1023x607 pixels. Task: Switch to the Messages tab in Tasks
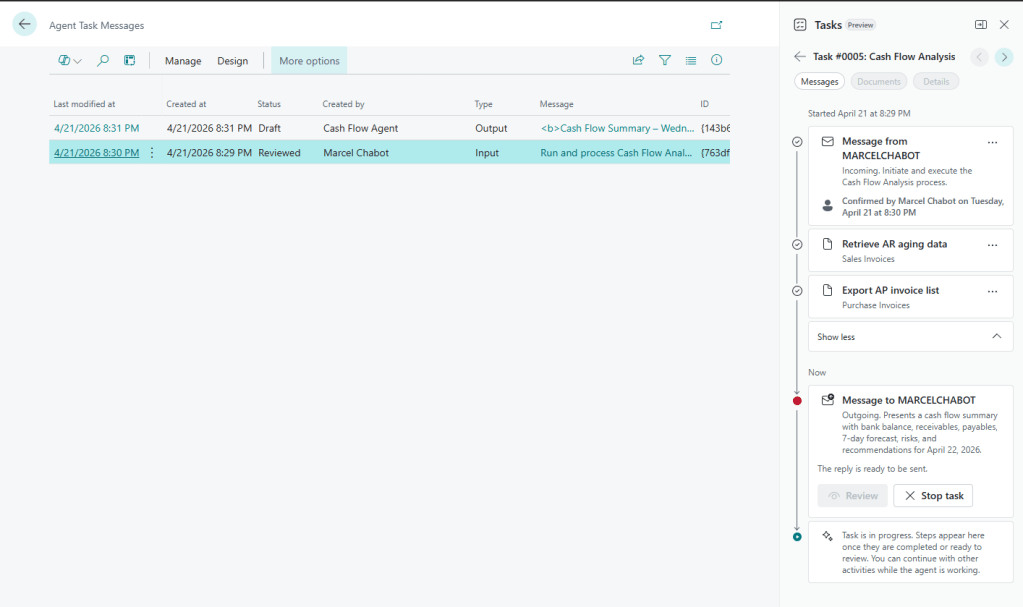click(819, 82)
